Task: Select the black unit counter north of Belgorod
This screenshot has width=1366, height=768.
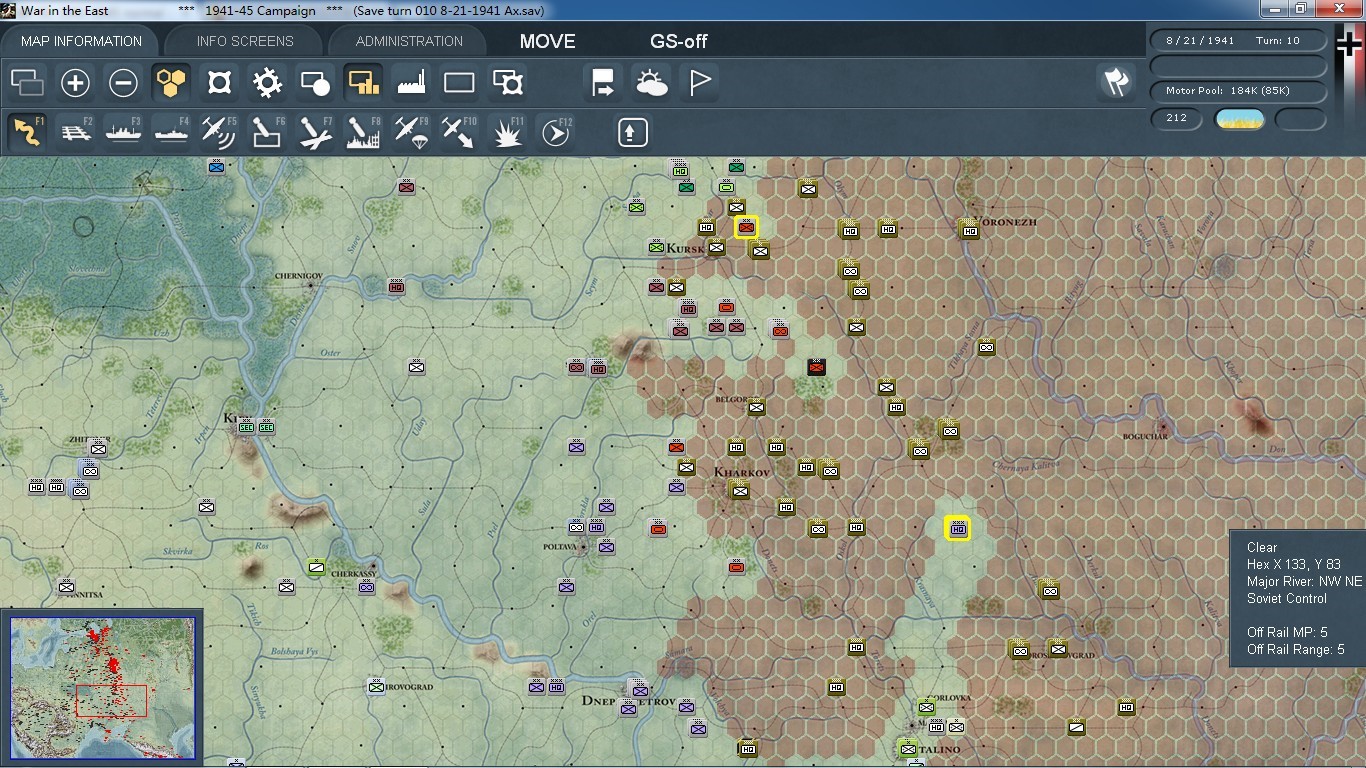Action: click(816, 367)
